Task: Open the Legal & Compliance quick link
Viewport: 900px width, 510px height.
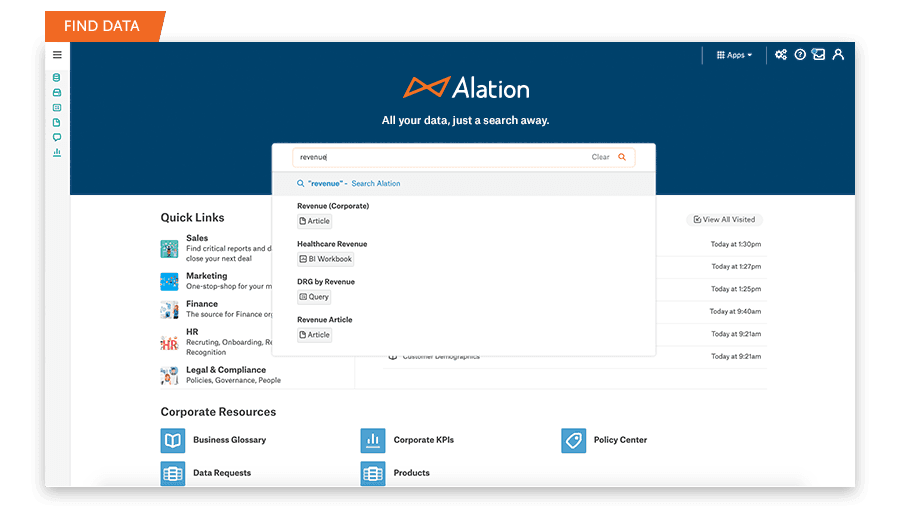Action: point(226,370)
